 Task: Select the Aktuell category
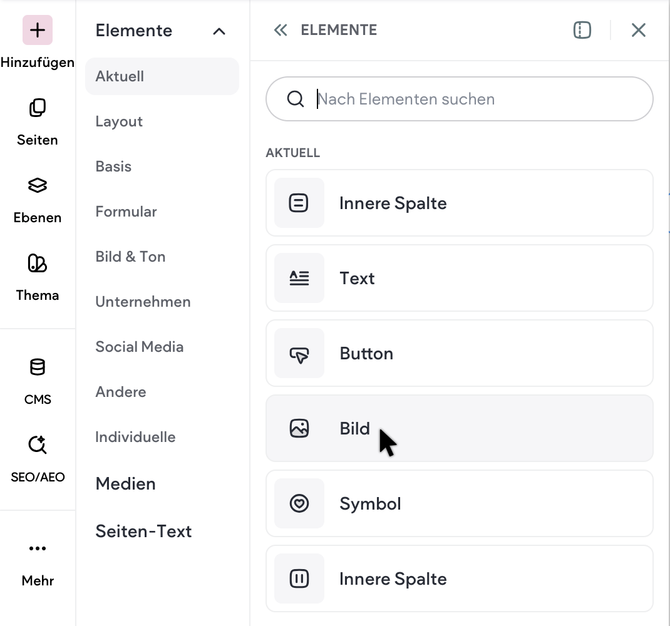point(162,76)
